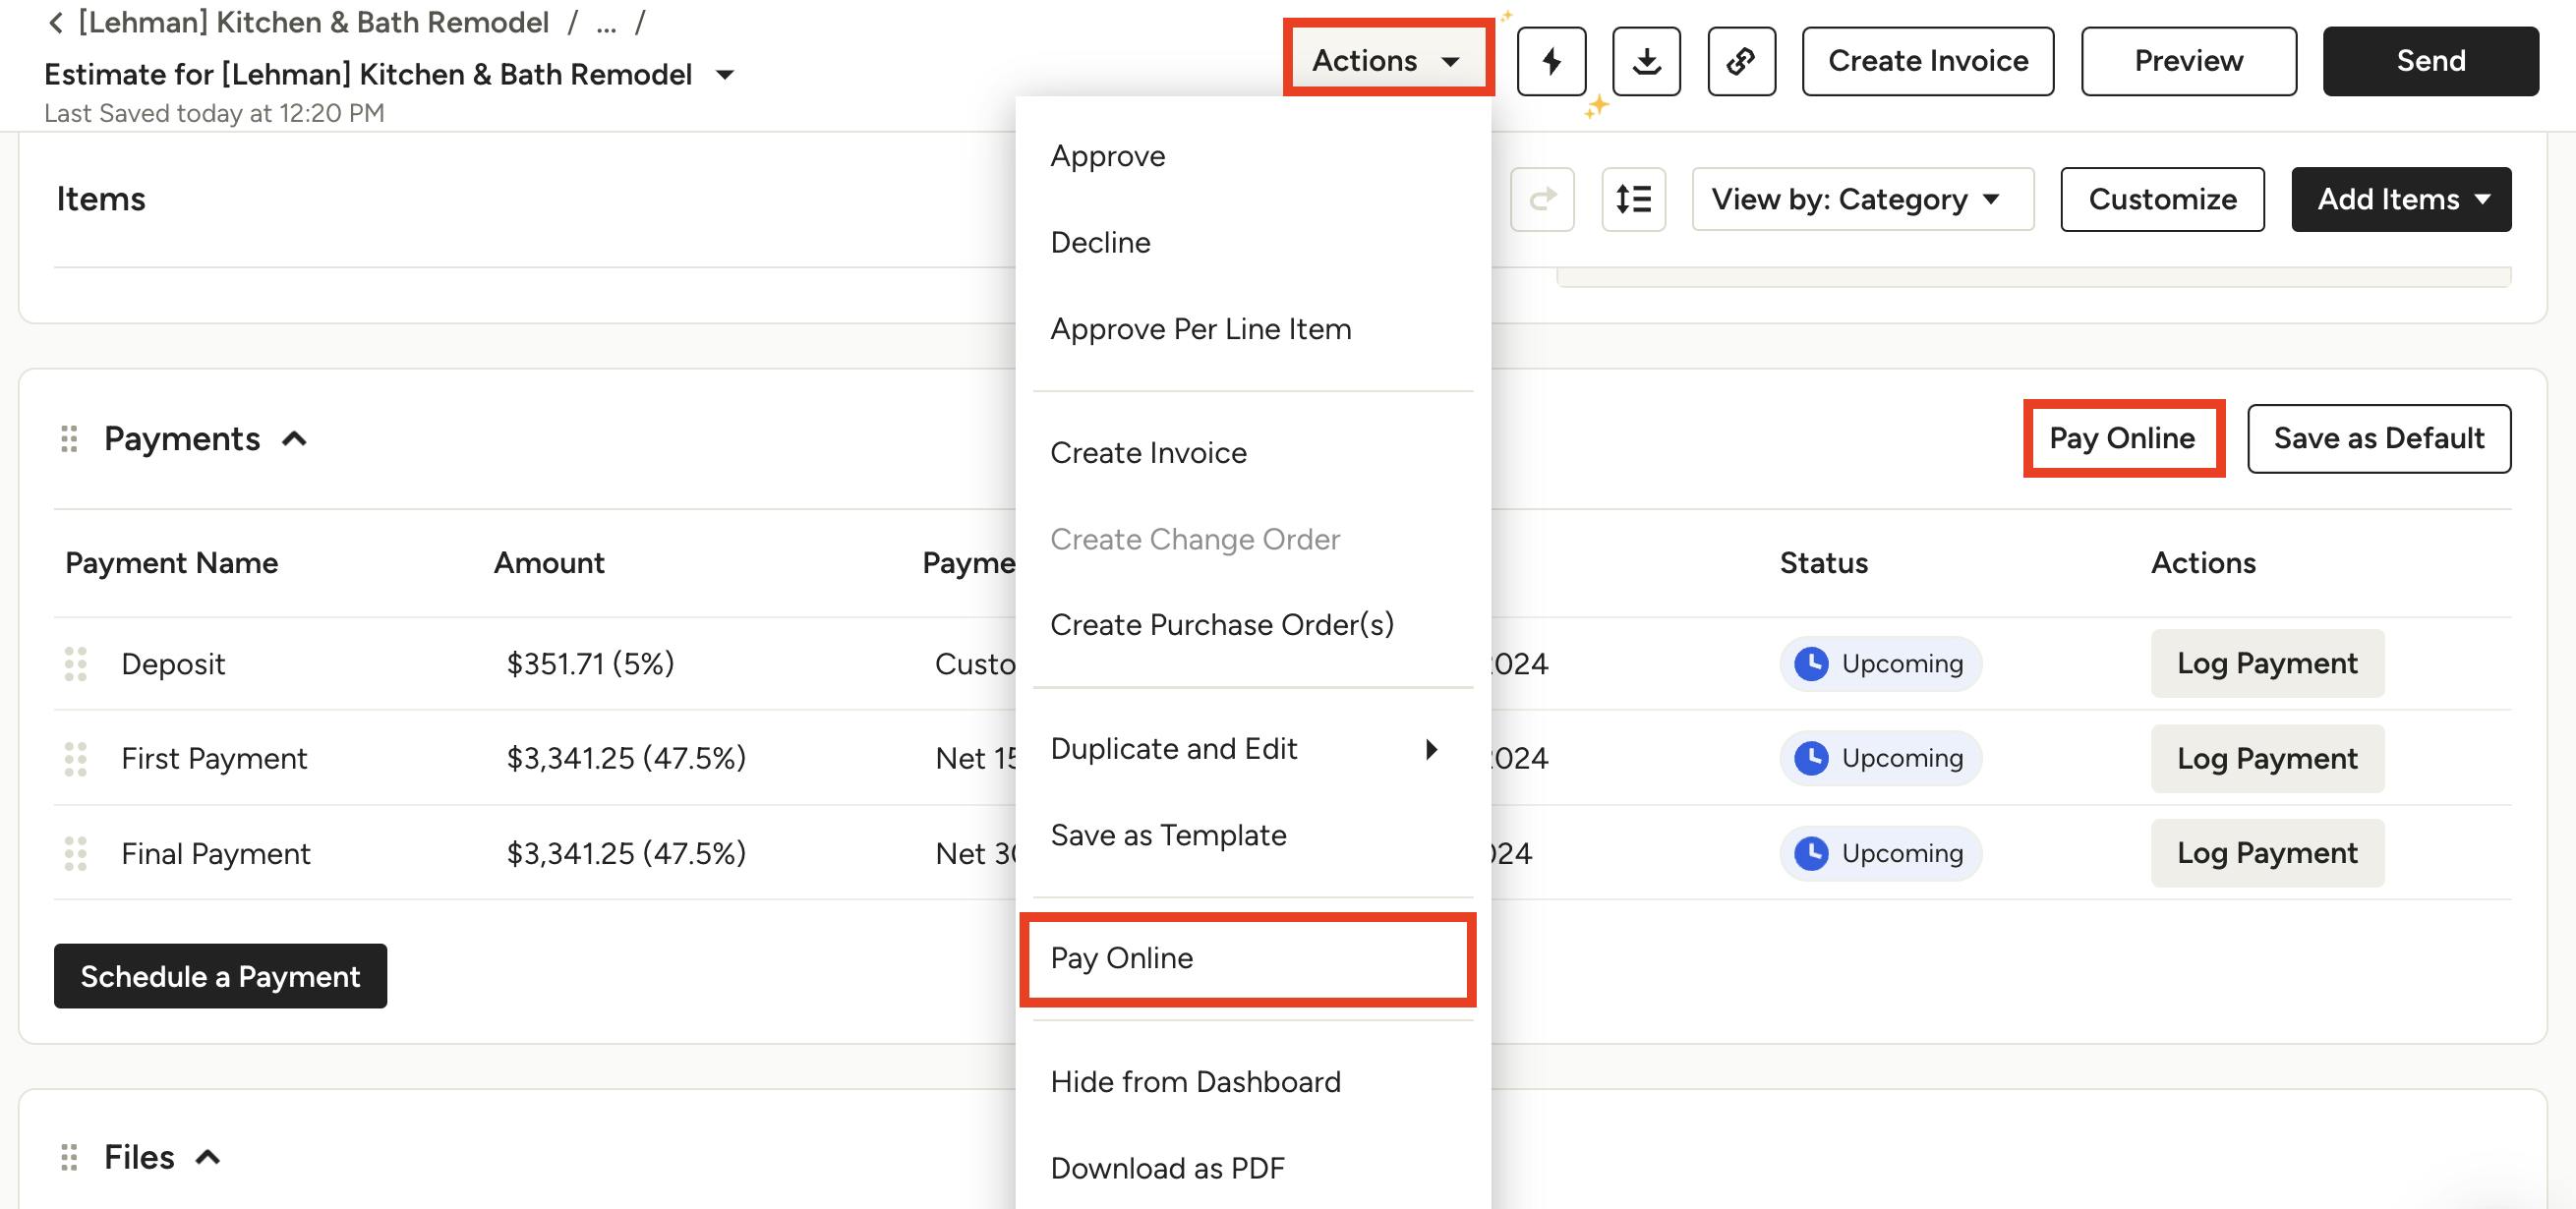
Task: Click the lightning bolt automation icon
Action: coord(1551,61)
